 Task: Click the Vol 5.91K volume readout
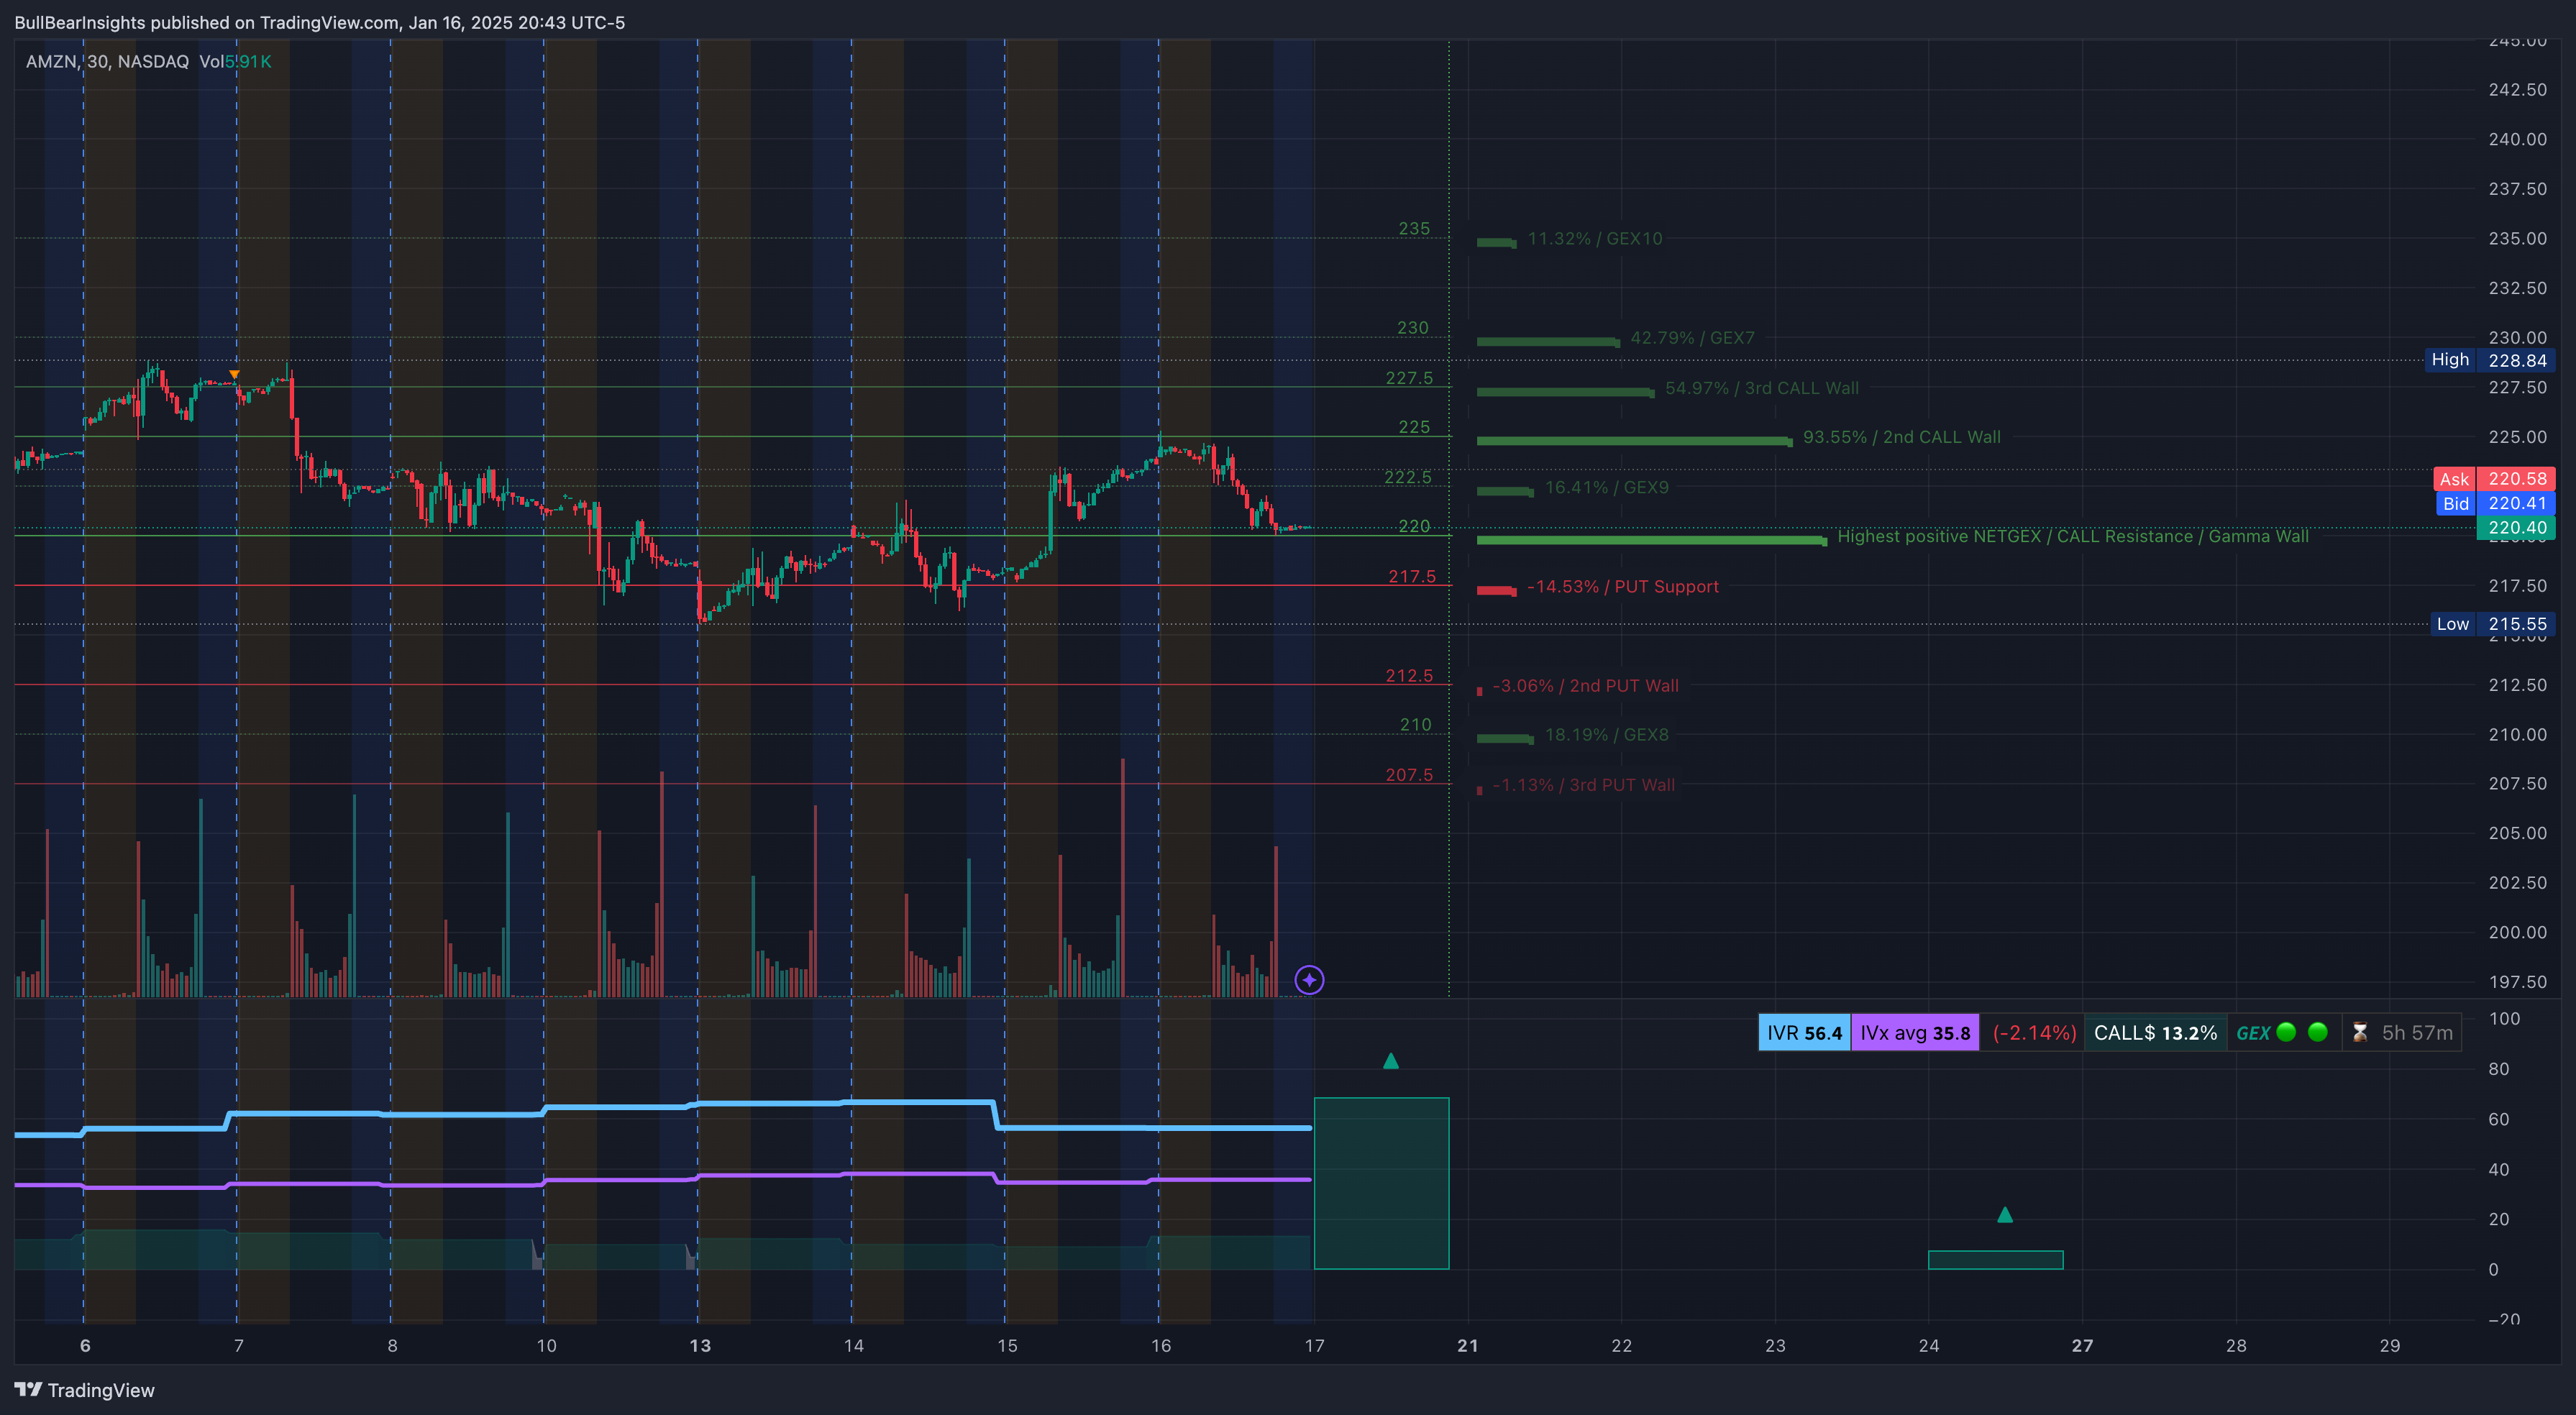coord(235,62)
